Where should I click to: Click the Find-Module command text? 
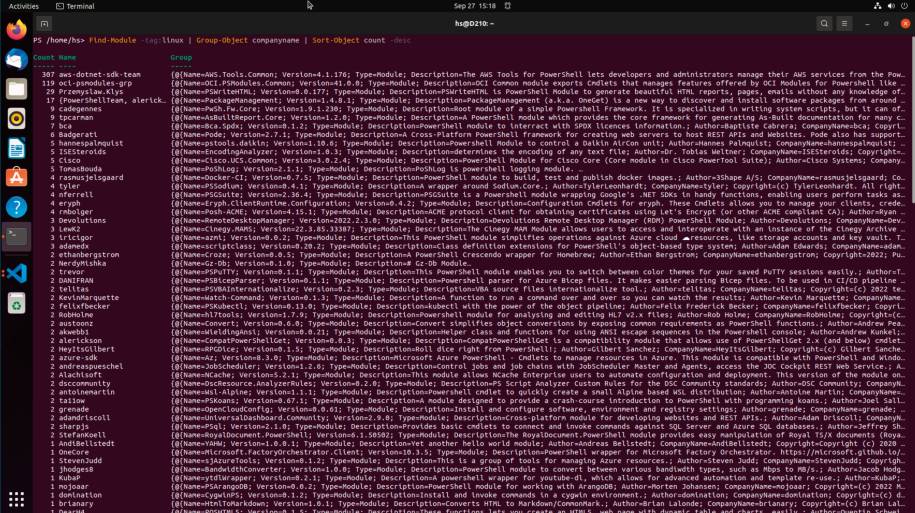113,40
